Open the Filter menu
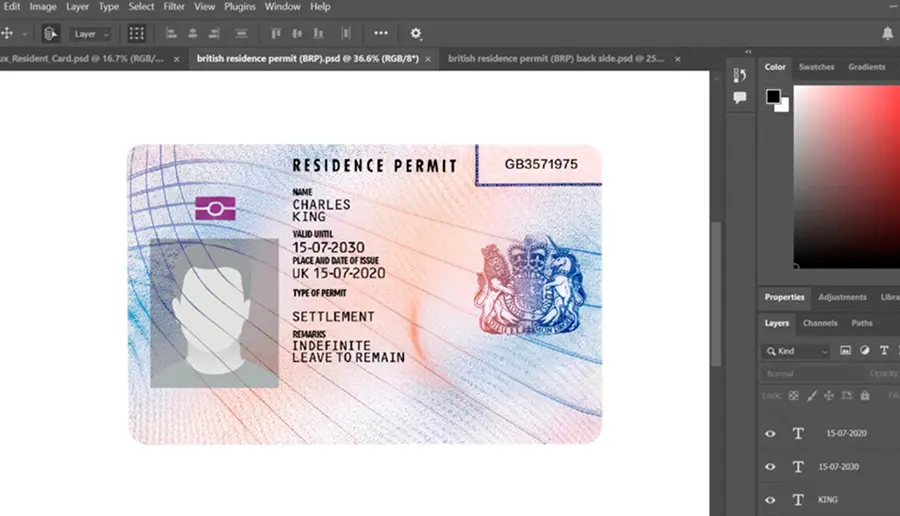Viewport: 900px width, 516px height. pyautogui.click(x=174, y=7)
